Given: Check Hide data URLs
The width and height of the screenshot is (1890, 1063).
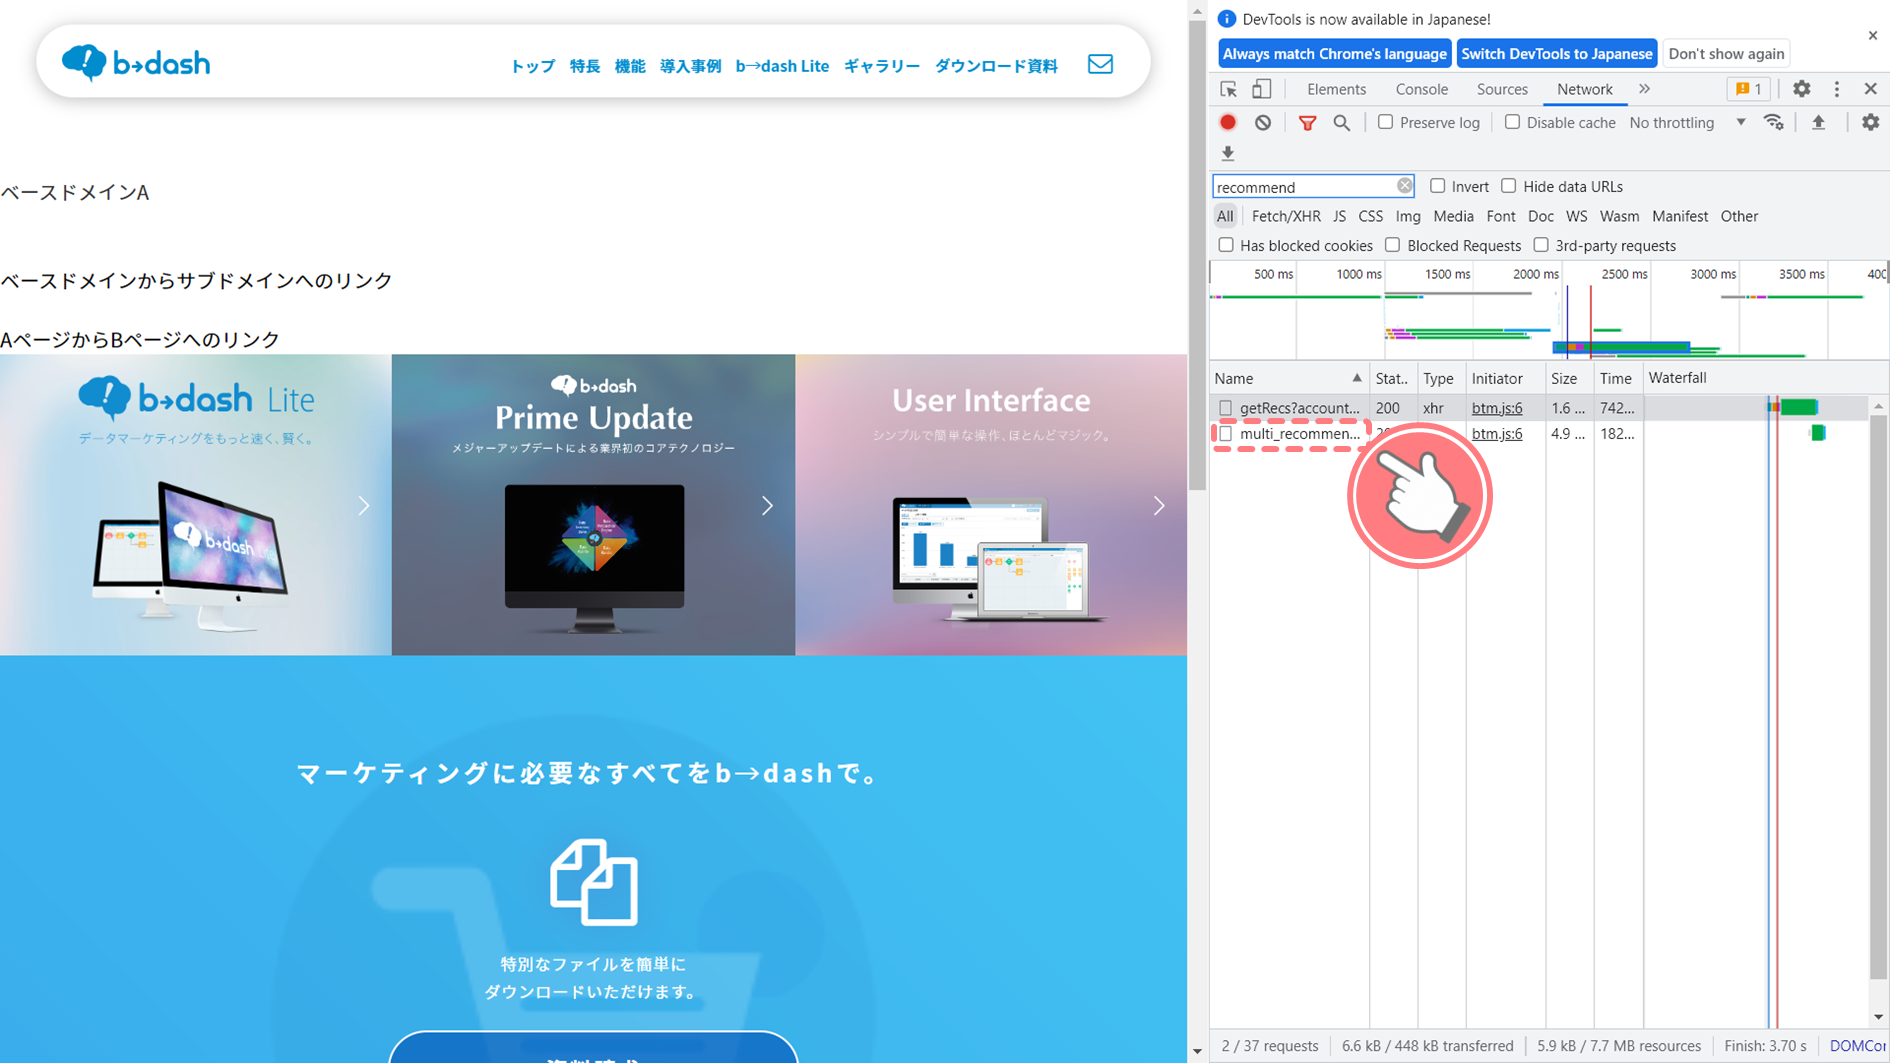Looking at the screenshot, I should click(x=1508, y=186).
